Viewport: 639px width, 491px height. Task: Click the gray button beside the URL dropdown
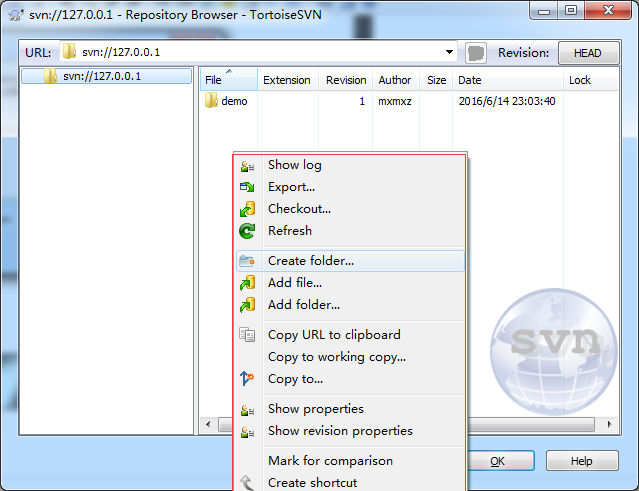[476, 53]
